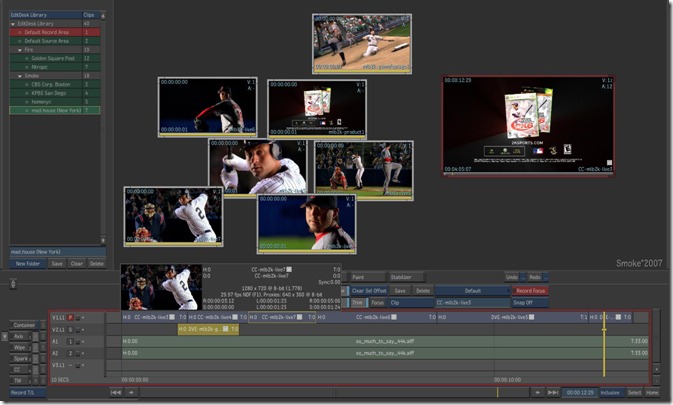Click the New Folder button
673x405 pixels.
click(x=28, y=263)
